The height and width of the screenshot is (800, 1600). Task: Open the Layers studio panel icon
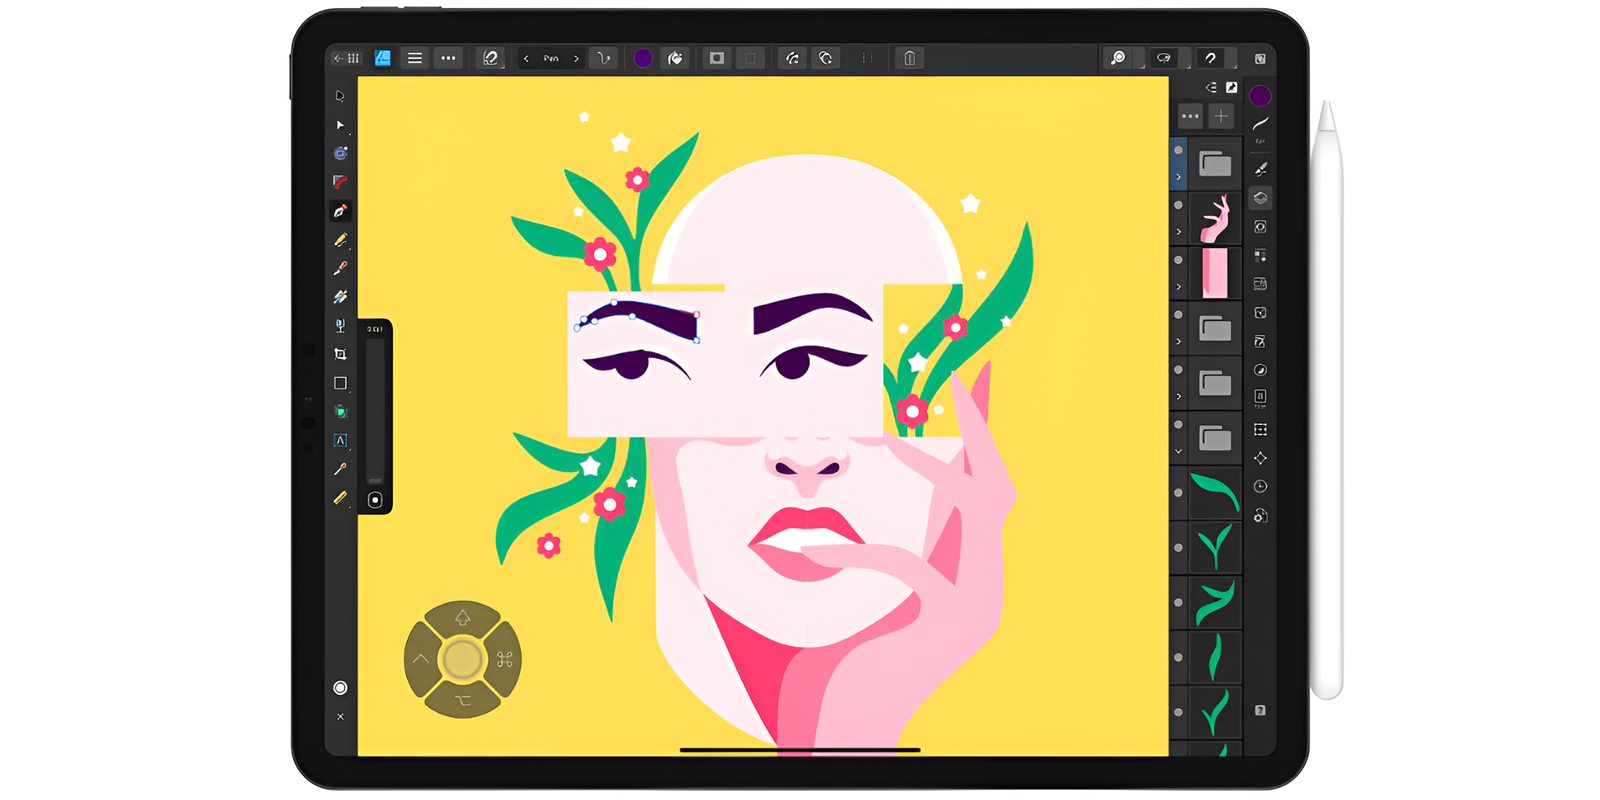point(1260,198)
